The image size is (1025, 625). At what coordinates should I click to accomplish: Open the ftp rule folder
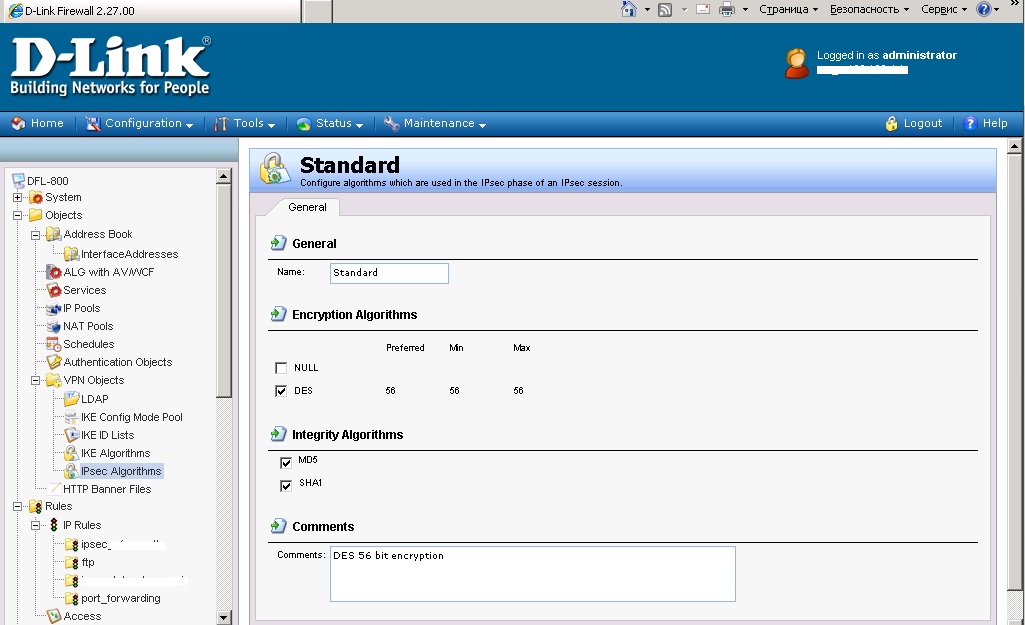click(x=87, y=562)
